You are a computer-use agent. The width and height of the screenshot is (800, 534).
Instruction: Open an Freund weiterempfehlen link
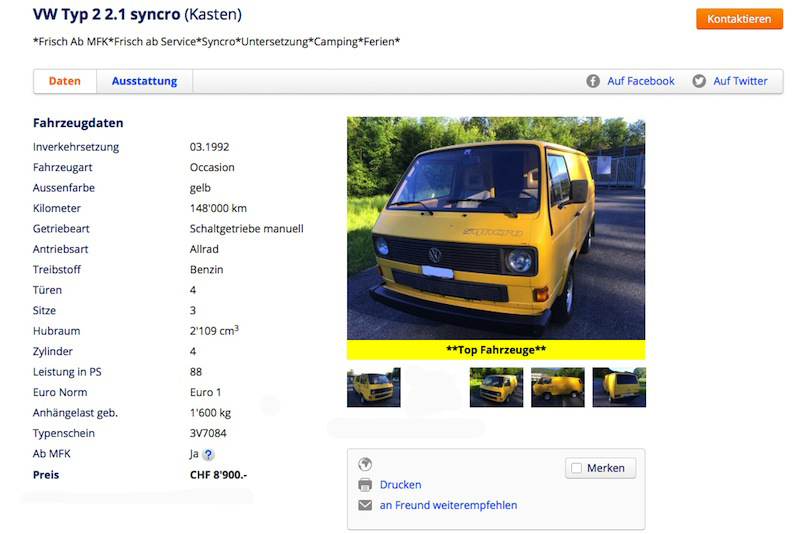(448, 505)
